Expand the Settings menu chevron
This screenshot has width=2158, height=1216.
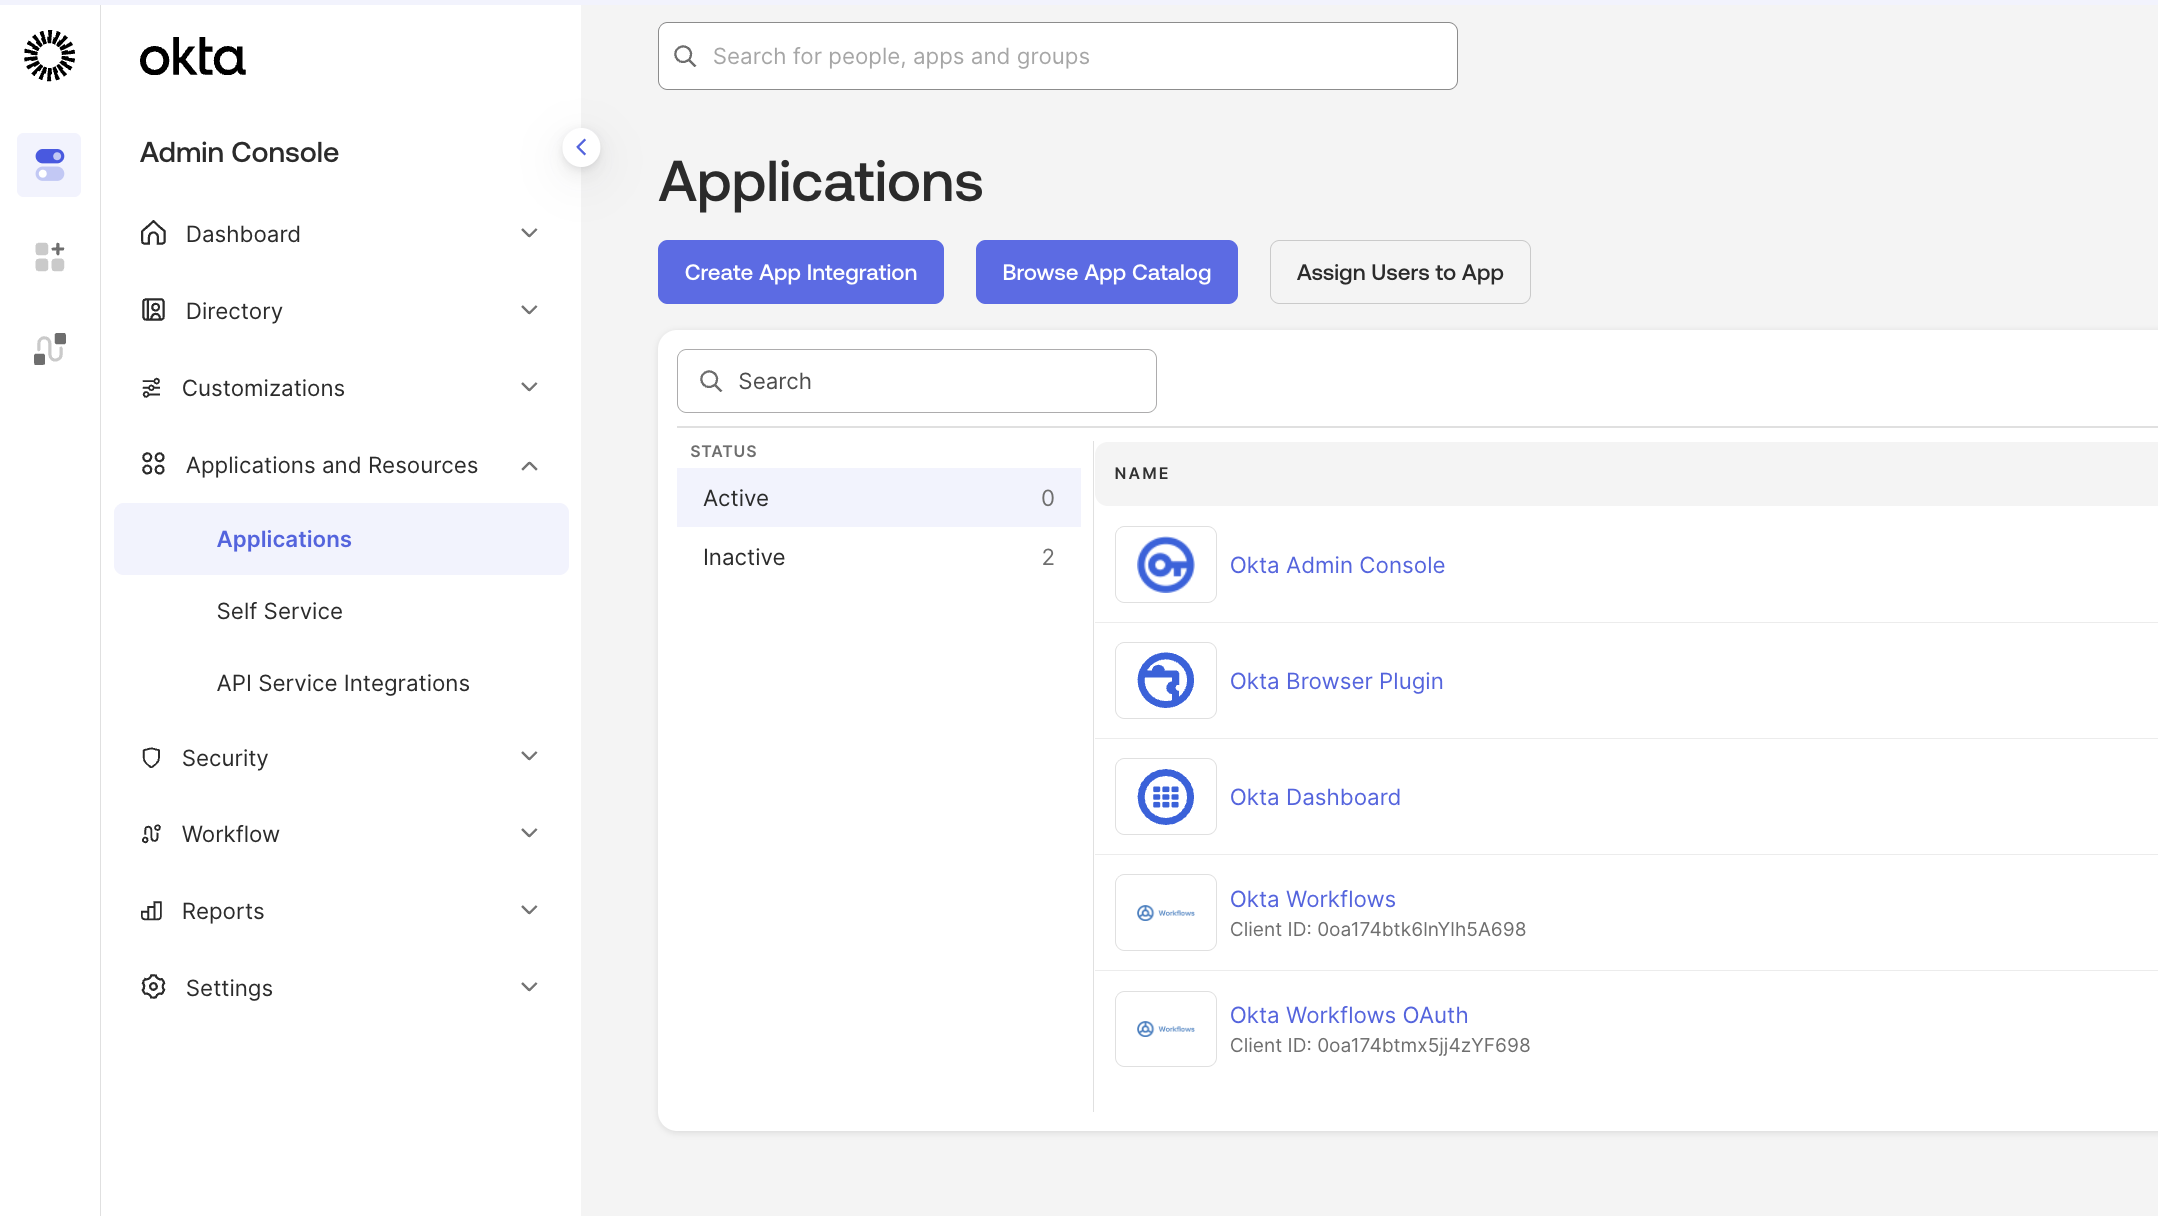[x=530, y=987]
